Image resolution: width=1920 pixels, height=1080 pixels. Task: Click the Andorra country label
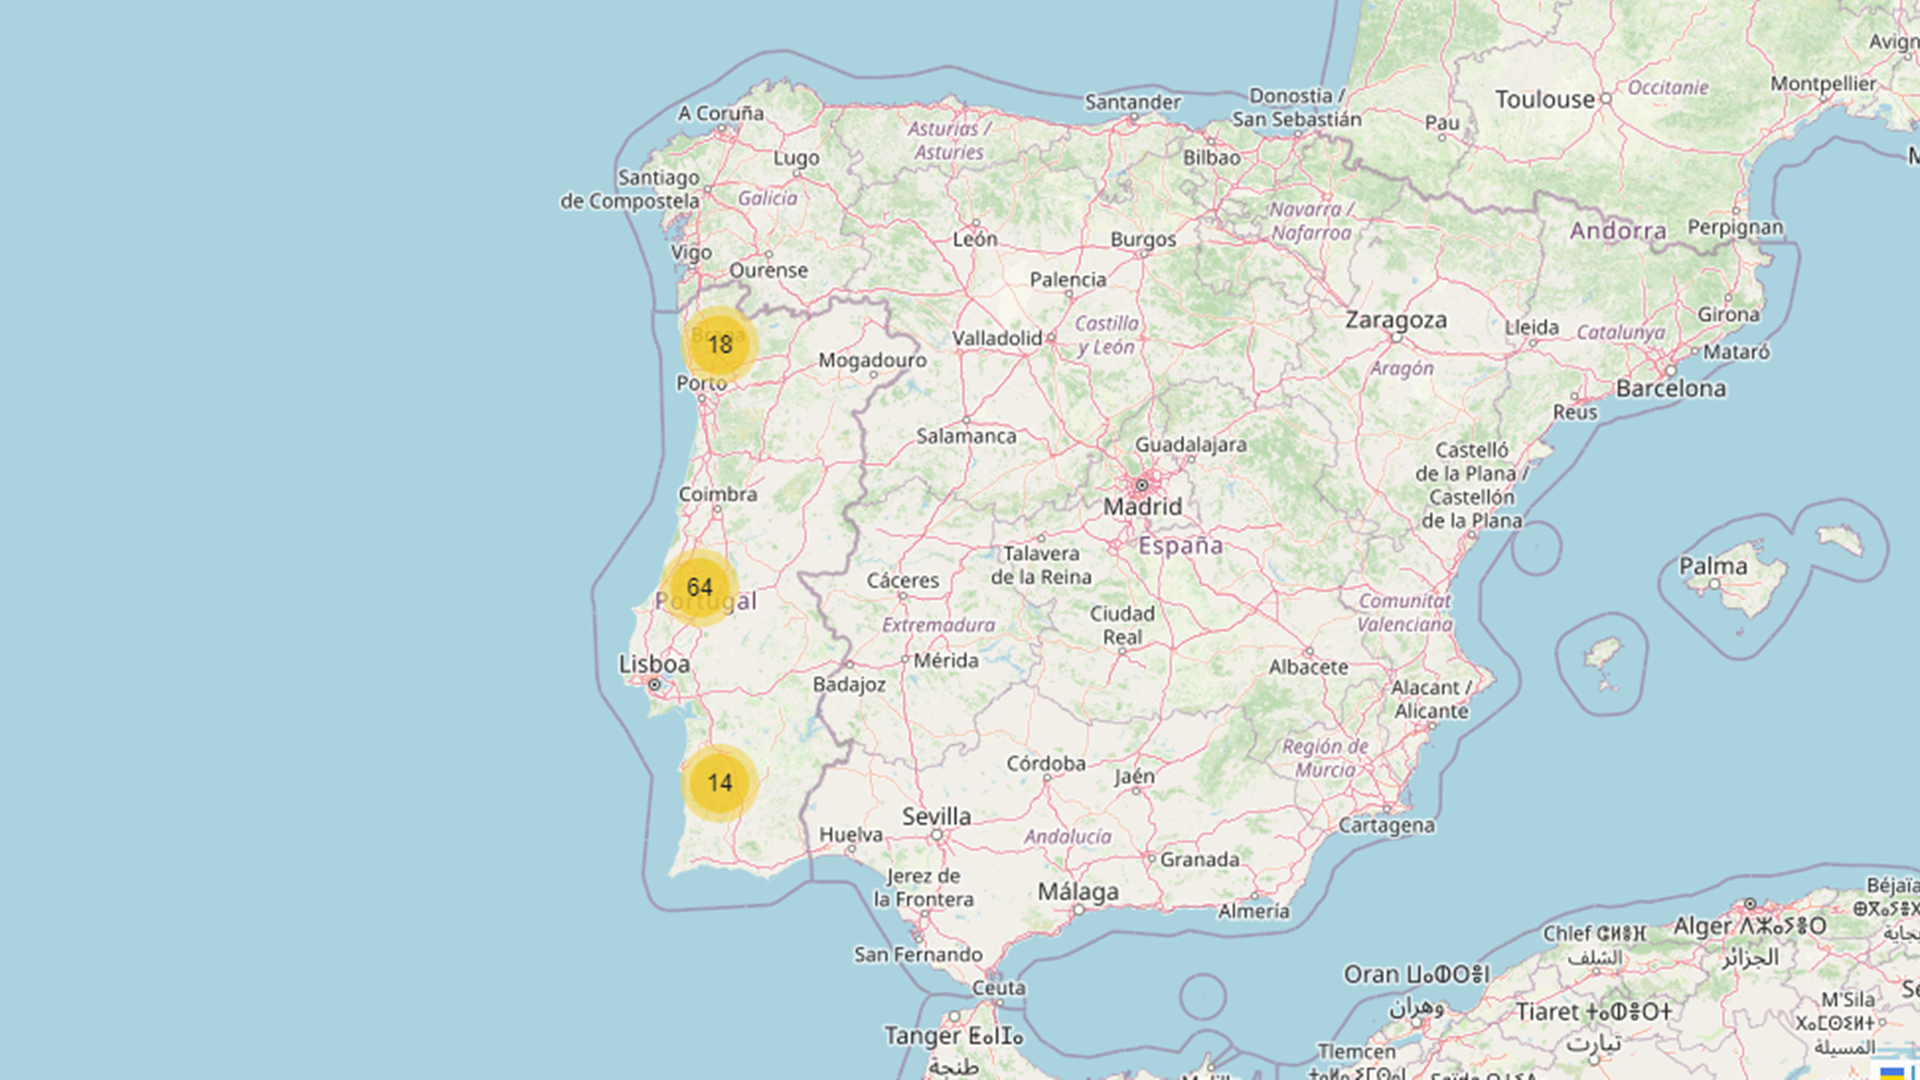tap(1617, 231)
